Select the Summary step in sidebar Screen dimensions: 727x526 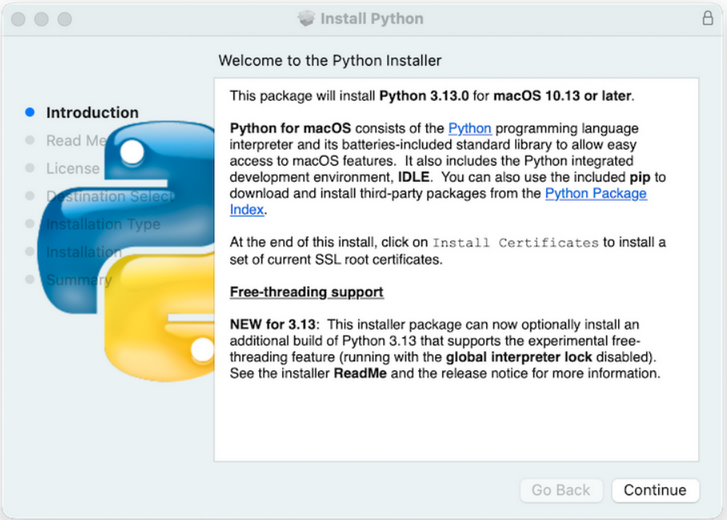pyautogui.click(x=79, y=280)
